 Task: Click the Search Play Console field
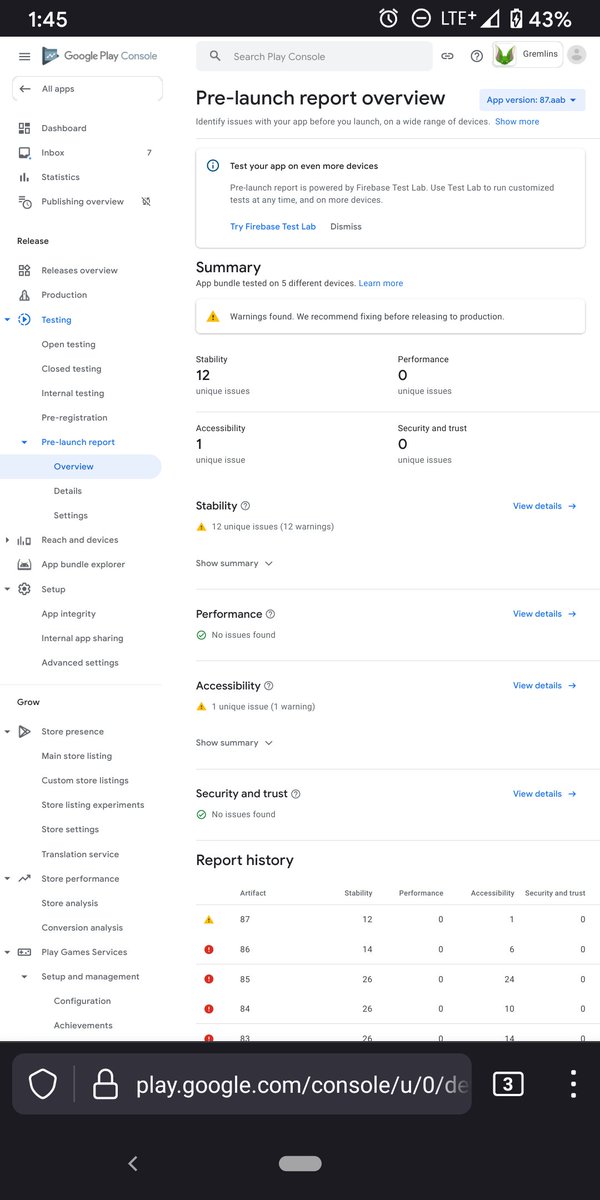pos(314,57)
